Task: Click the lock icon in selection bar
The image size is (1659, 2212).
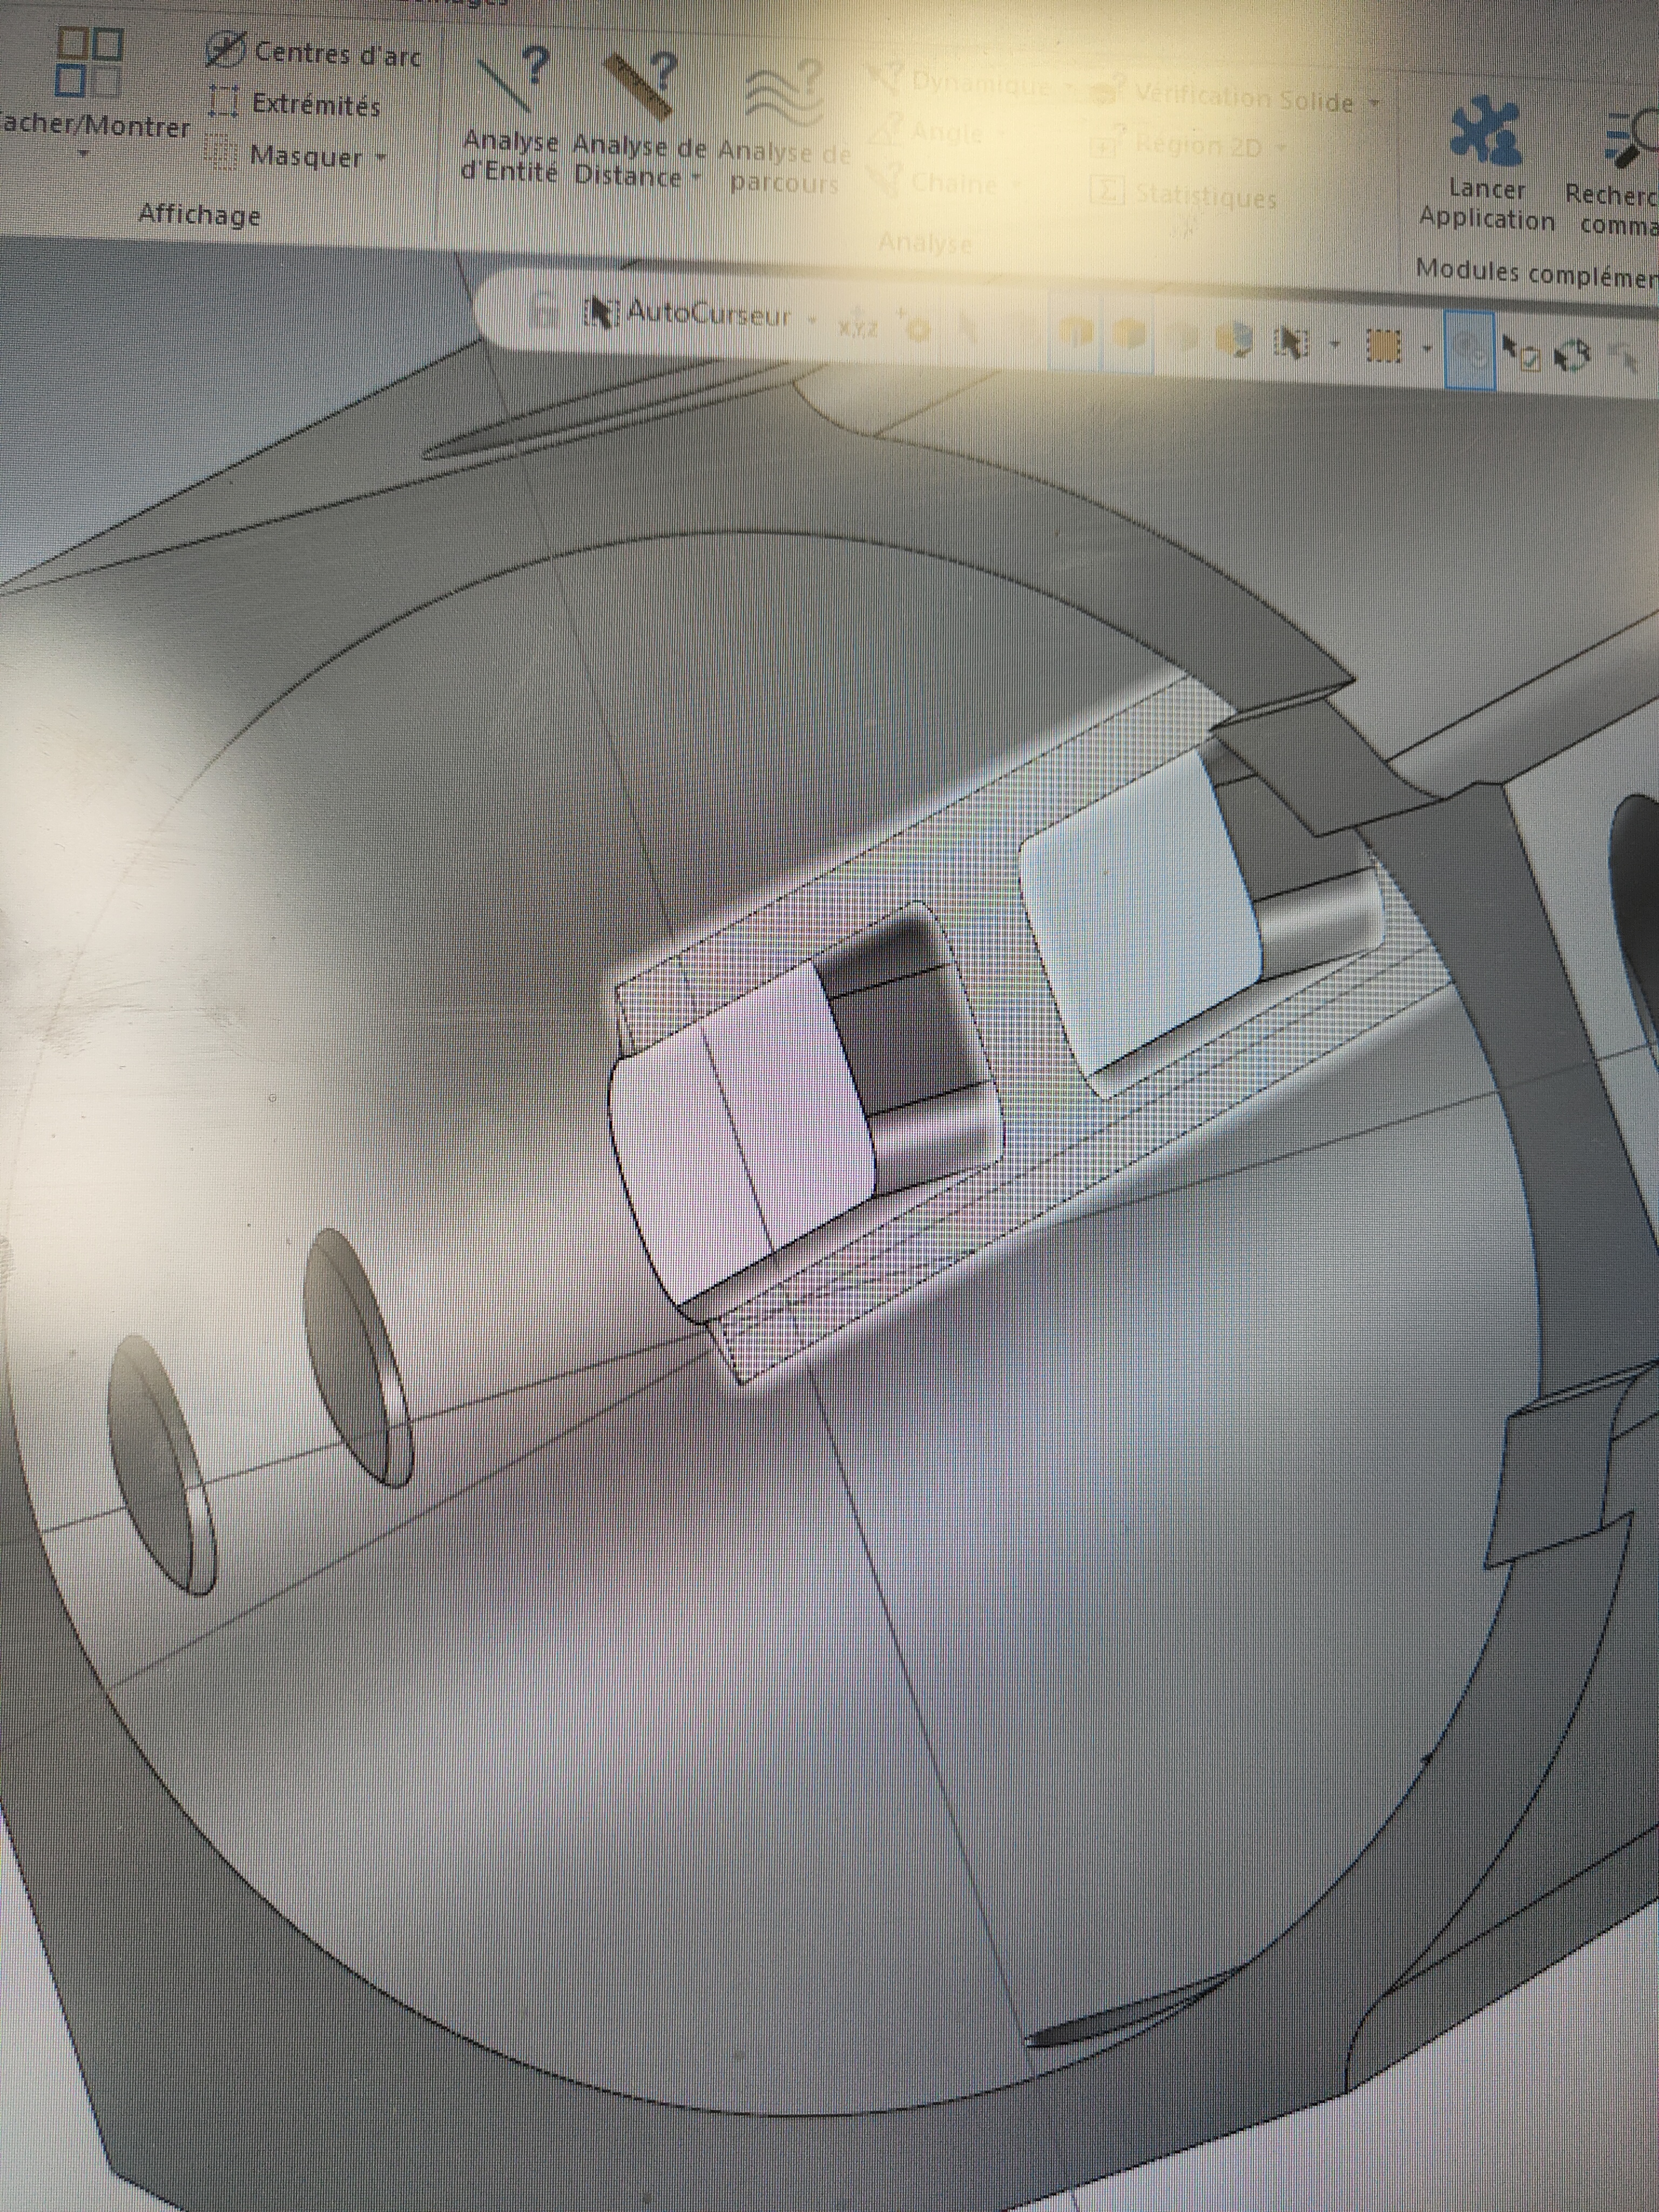Action: 543,309
